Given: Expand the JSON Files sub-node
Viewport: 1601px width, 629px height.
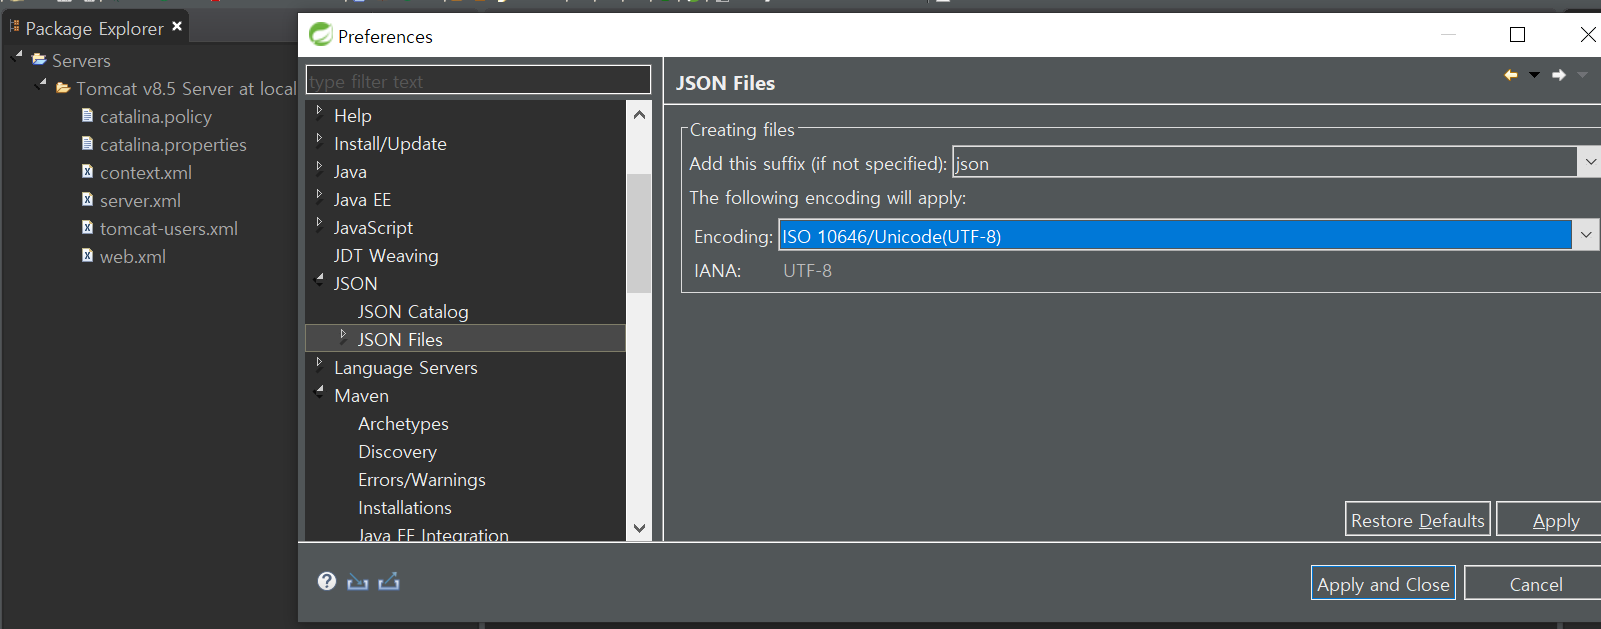Looking at the screenshot, I should tap(343, 335).
